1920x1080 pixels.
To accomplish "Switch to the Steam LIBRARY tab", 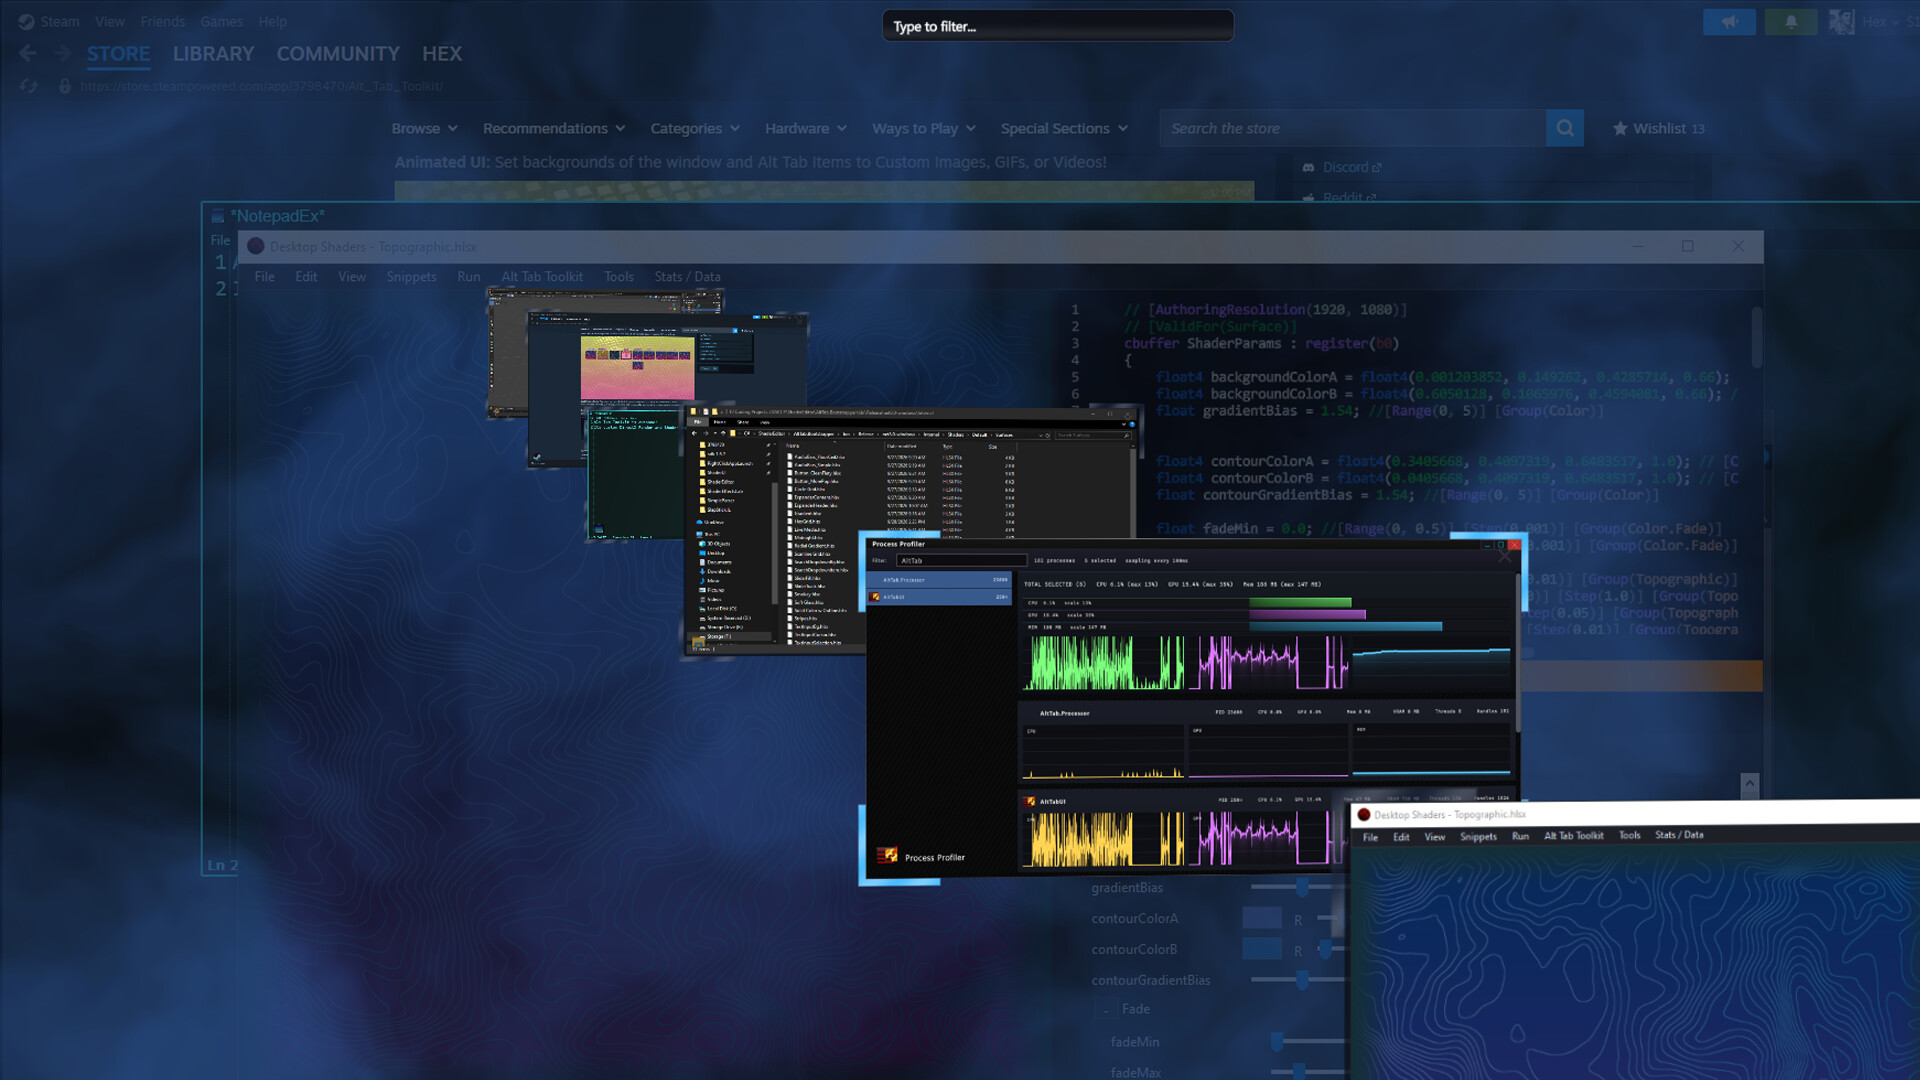I will [213, 54].
